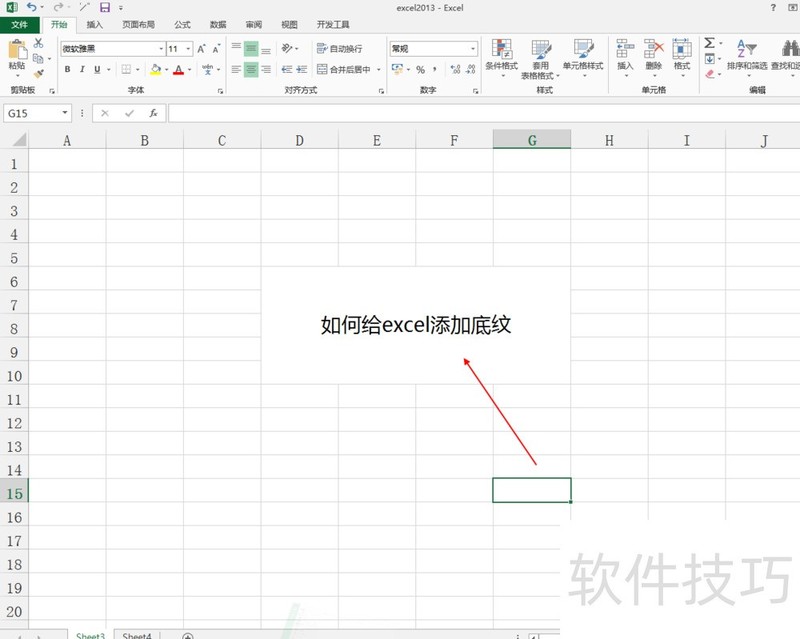Open Cell Styles
The image size is (800, 639).
coord(583,58)
